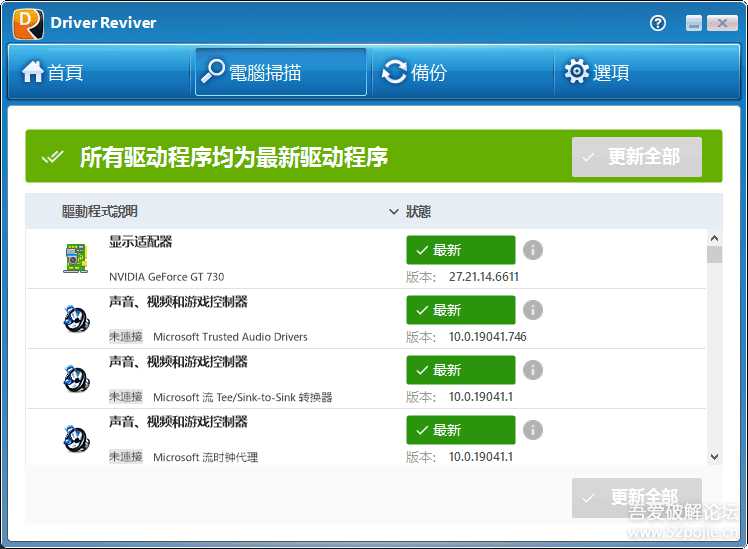Click 最新 status for Tee/Sink-to-Sink driver
This screenshot has width=748, height=549.
pyautogui.click(x=461, y=370)
